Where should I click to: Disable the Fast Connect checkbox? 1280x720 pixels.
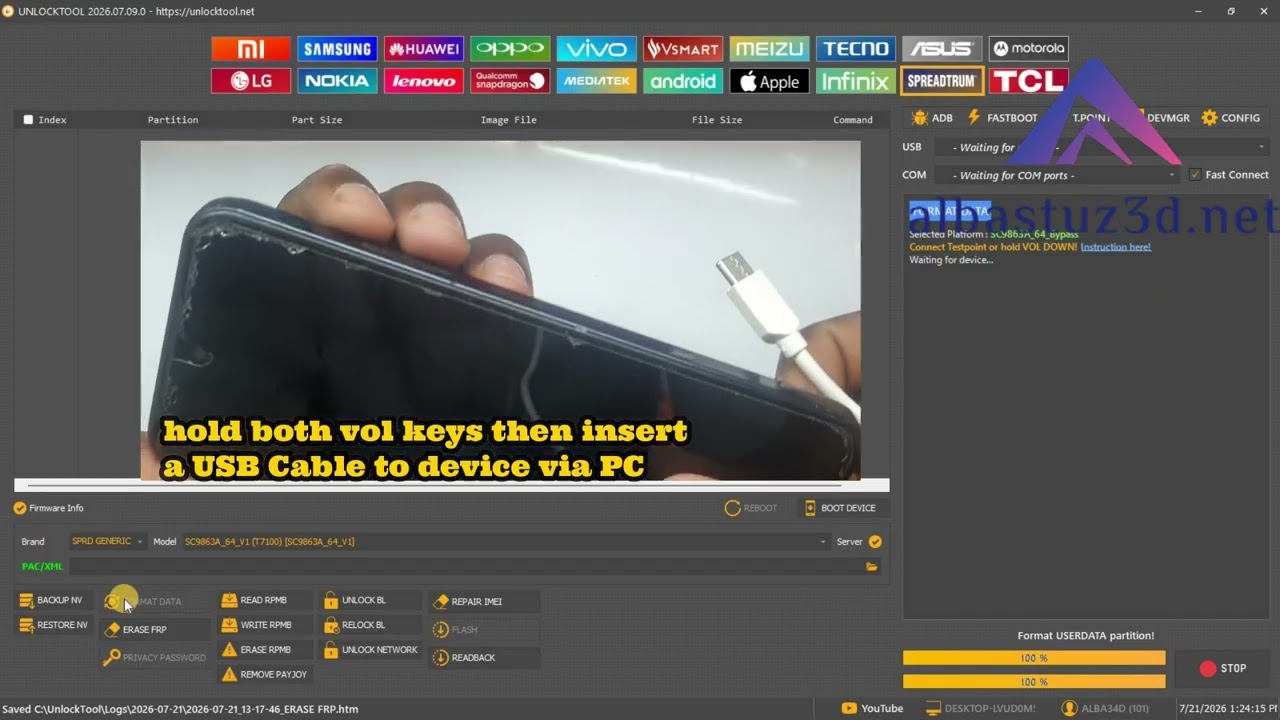(x=1195, y=175)
